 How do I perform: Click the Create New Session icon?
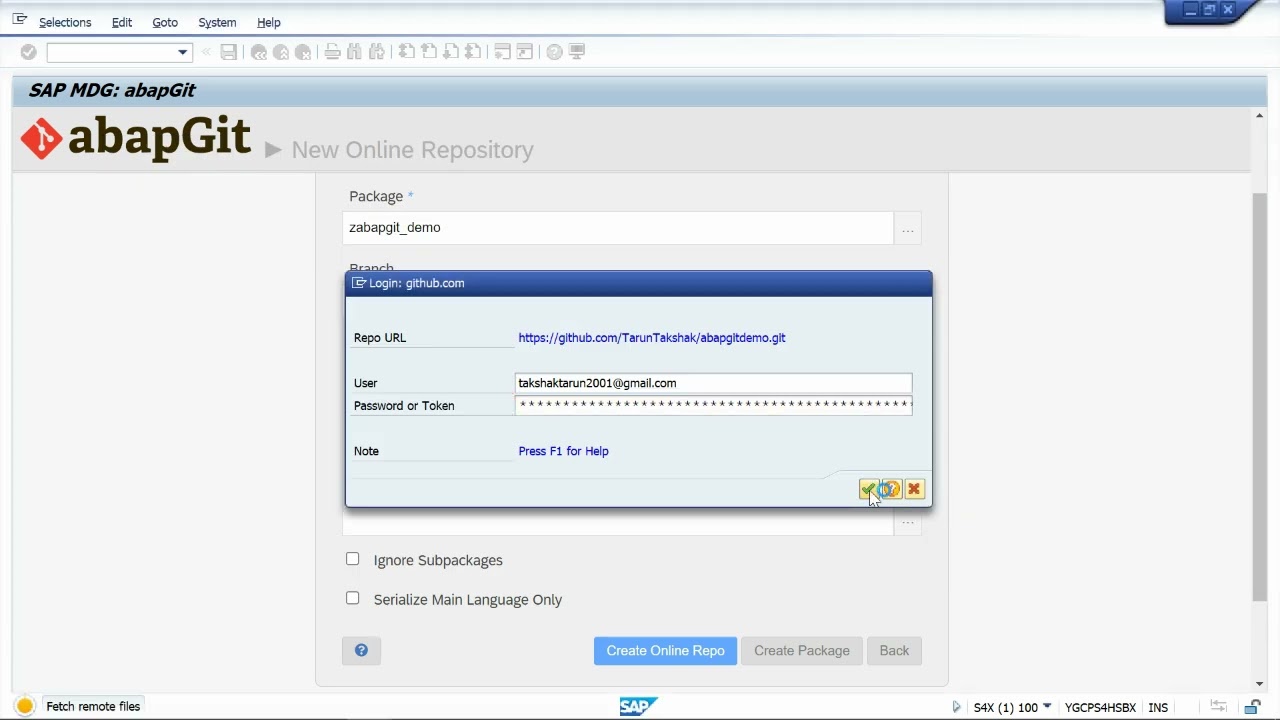click(502, 52)
